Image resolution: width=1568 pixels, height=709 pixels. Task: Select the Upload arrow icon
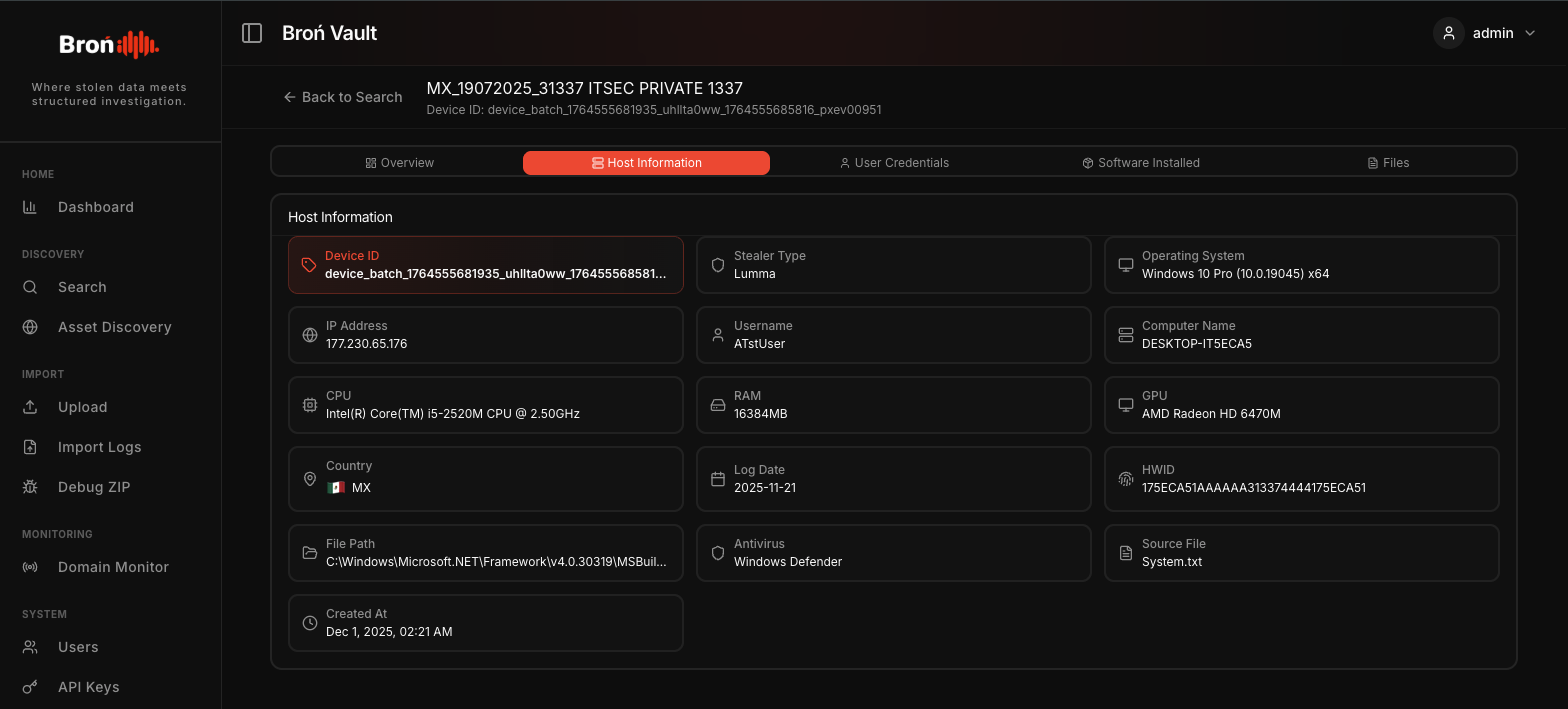click(30, 407)
